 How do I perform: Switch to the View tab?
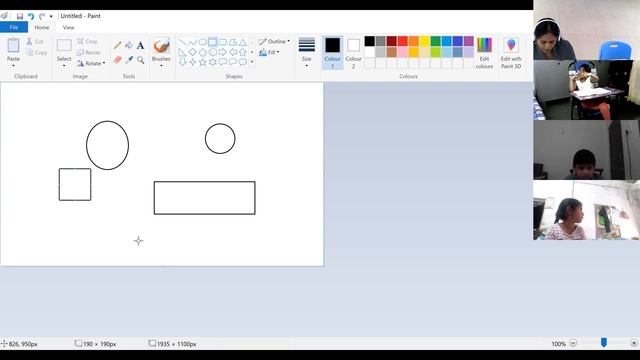[69, 27]
